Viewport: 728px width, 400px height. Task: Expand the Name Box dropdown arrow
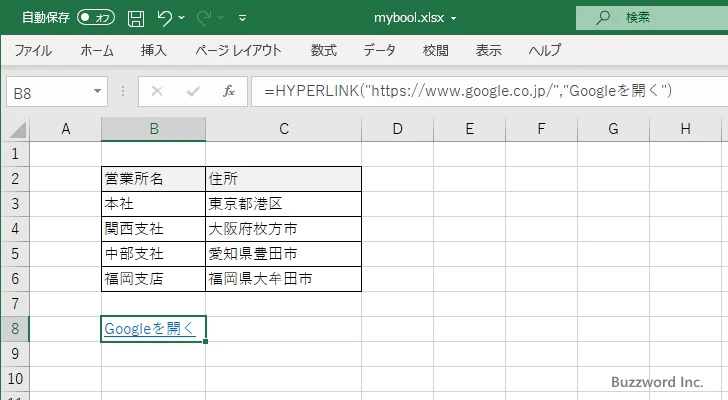pos(97,91)
